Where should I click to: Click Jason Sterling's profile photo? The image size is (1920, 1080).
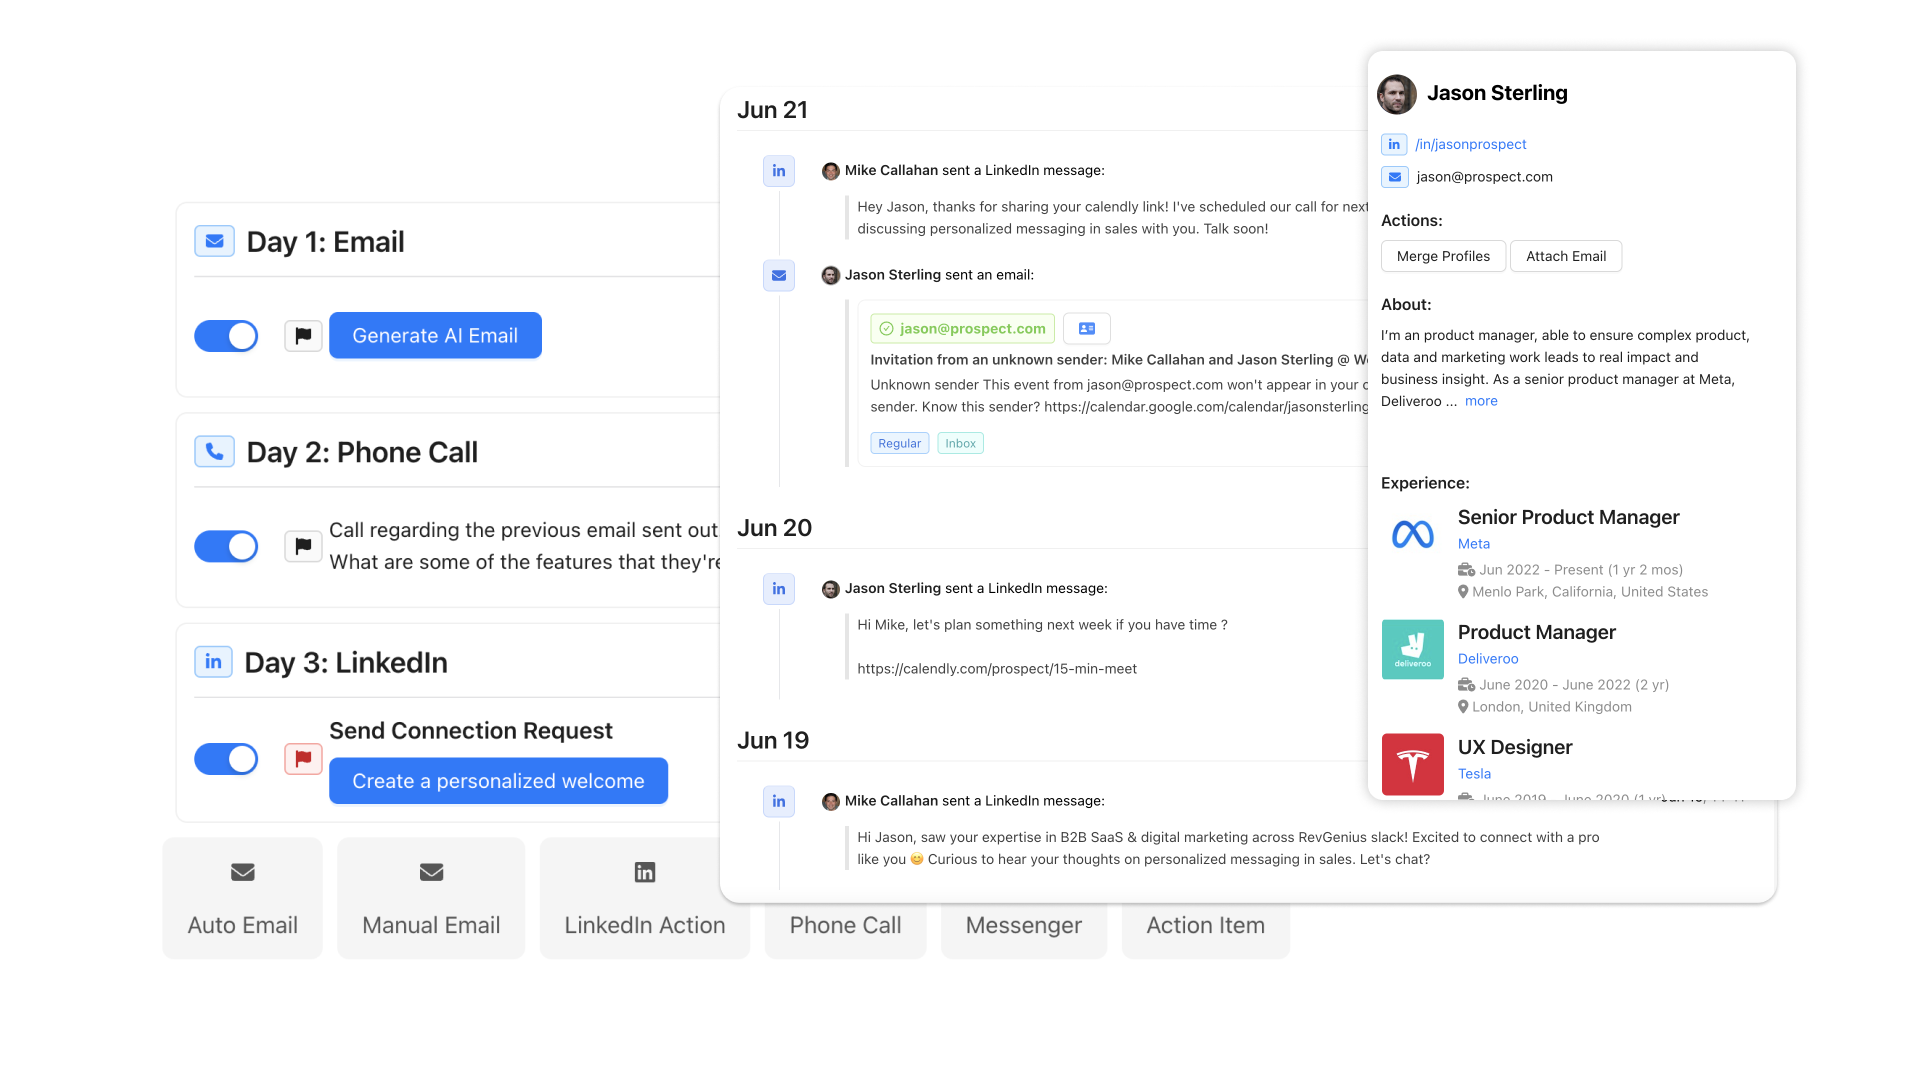(1397, 94)
